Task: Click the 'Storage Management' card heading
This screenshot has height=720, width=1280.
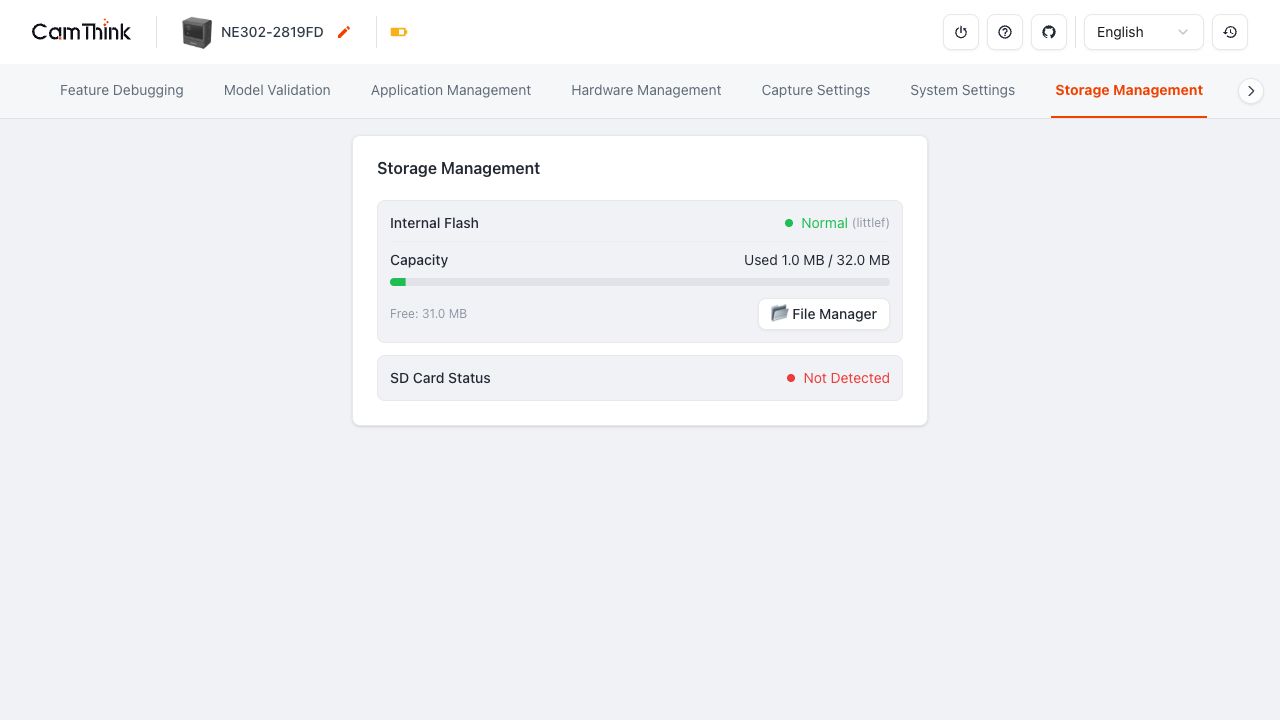Action: 458,168
